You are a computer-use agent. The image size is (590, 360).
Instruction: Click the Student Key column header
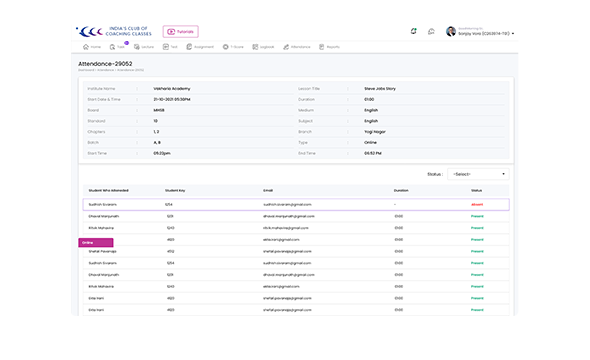tap(175, 190)
